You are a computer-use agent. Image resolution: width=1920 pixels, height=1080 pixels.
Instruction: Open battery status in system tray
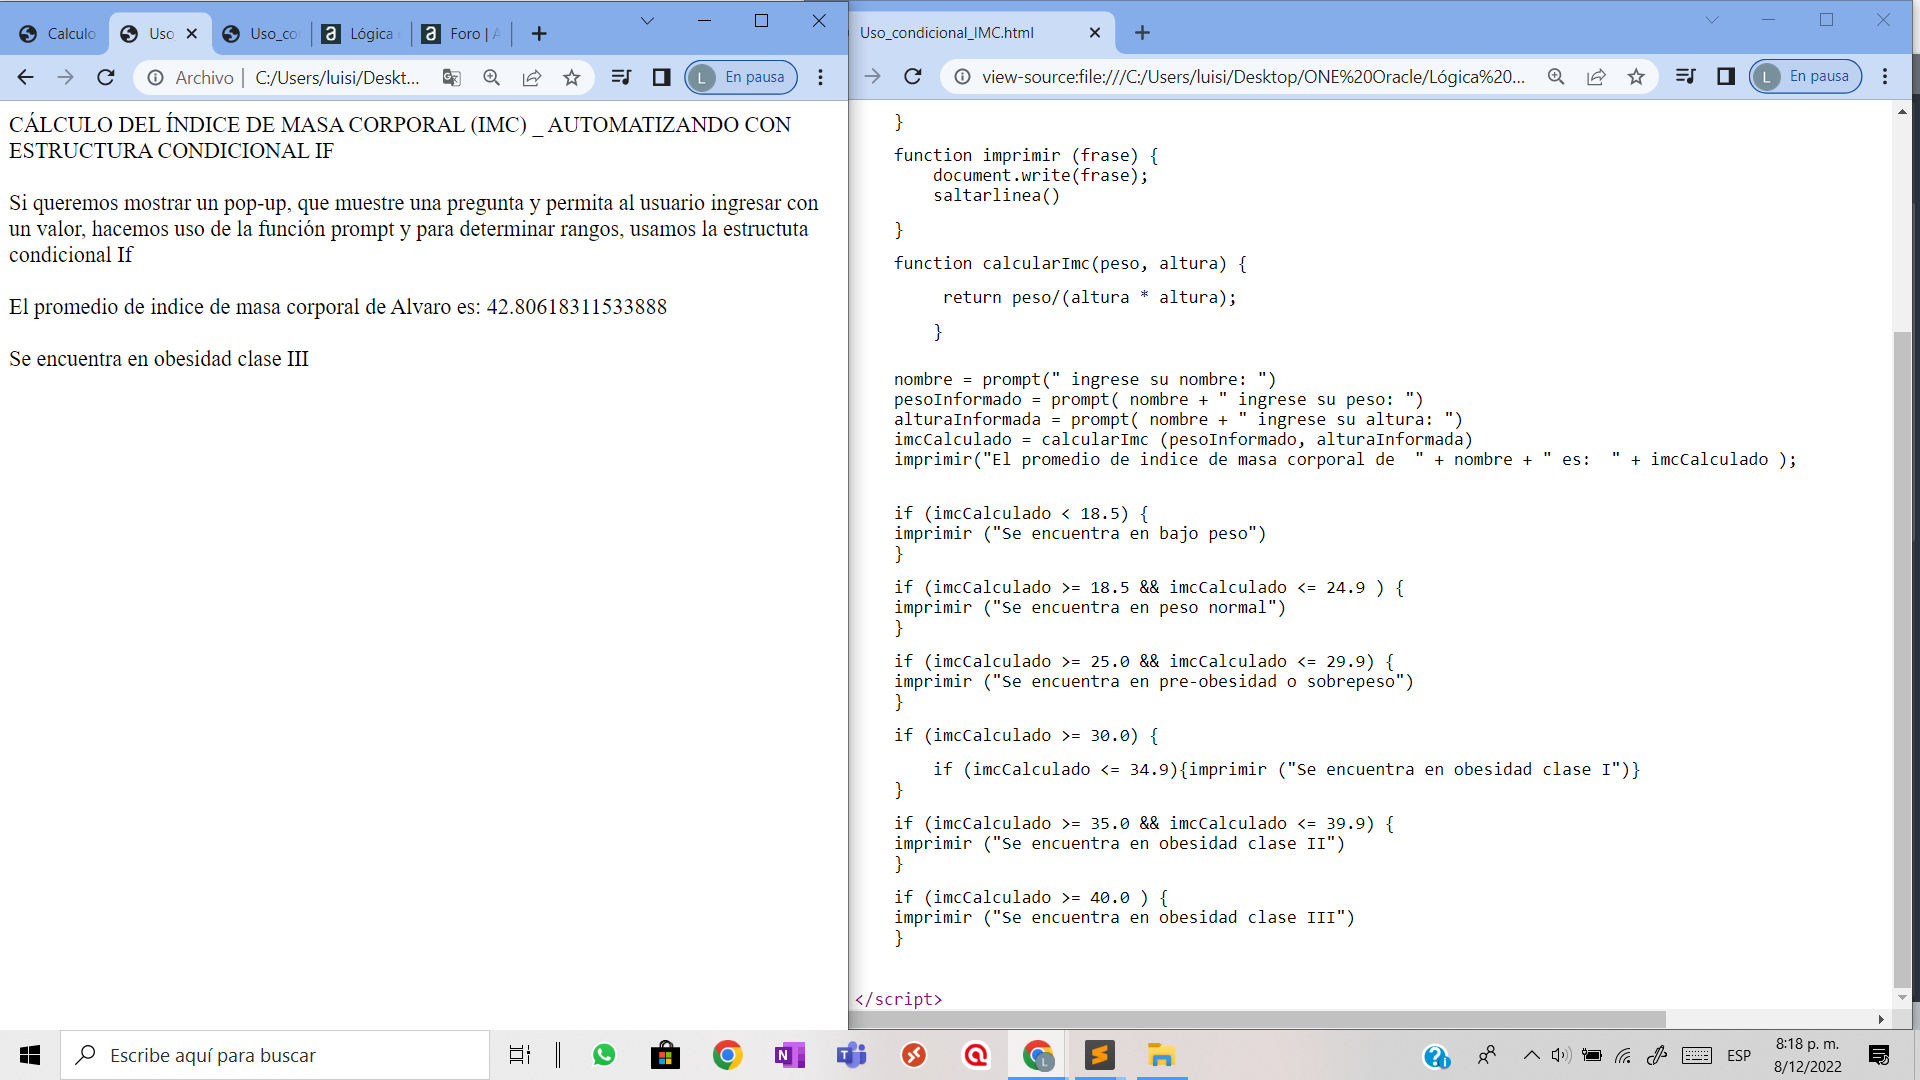(1592, 1055)
